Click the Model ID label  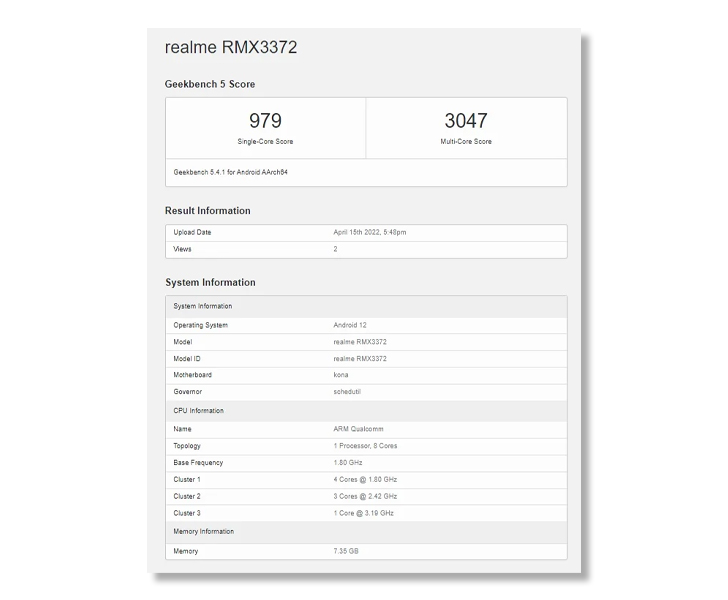click(x=187, y=359)
